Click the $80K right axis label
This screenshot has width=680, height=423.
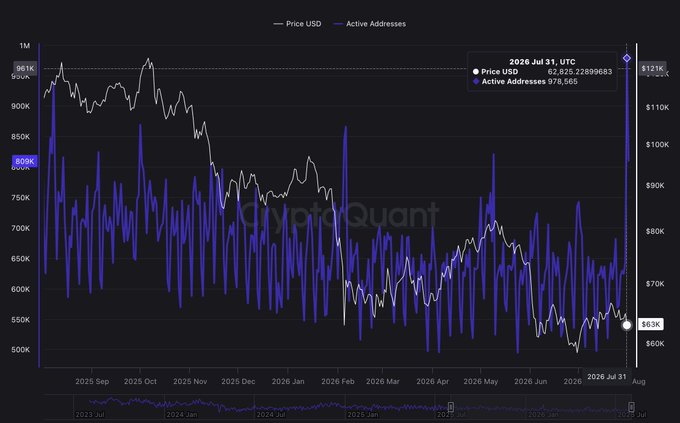click(x=655, y=231)
